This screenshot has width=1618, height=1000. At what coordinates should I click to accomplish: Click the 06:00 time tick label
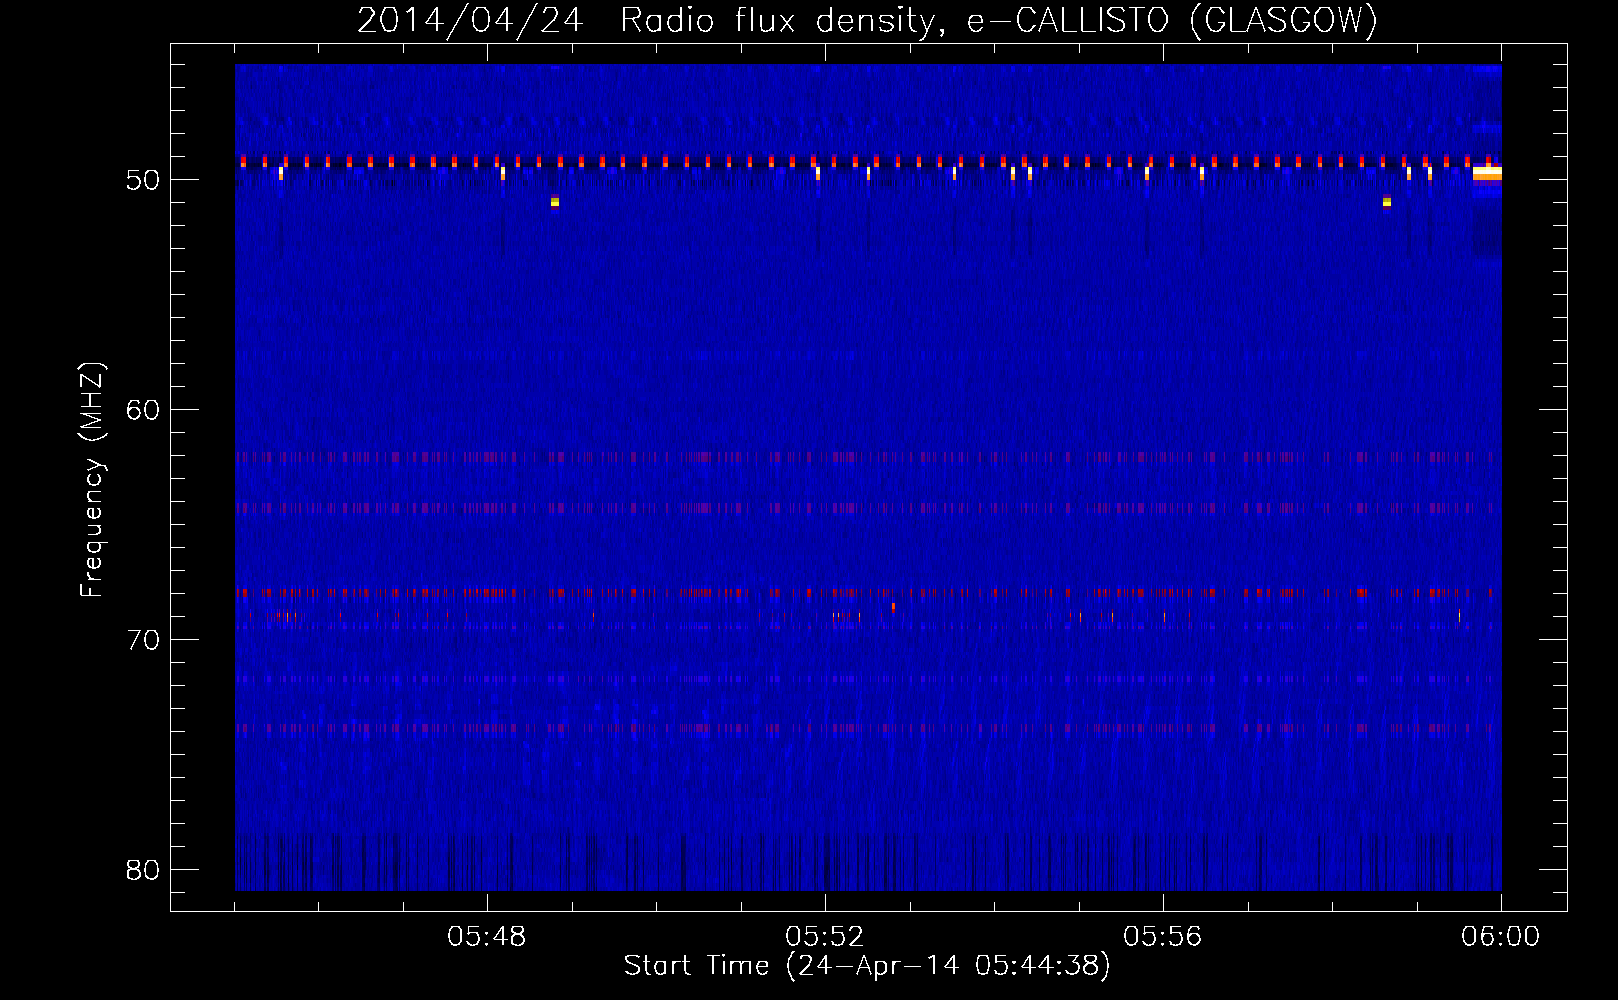pos(1500,937)
